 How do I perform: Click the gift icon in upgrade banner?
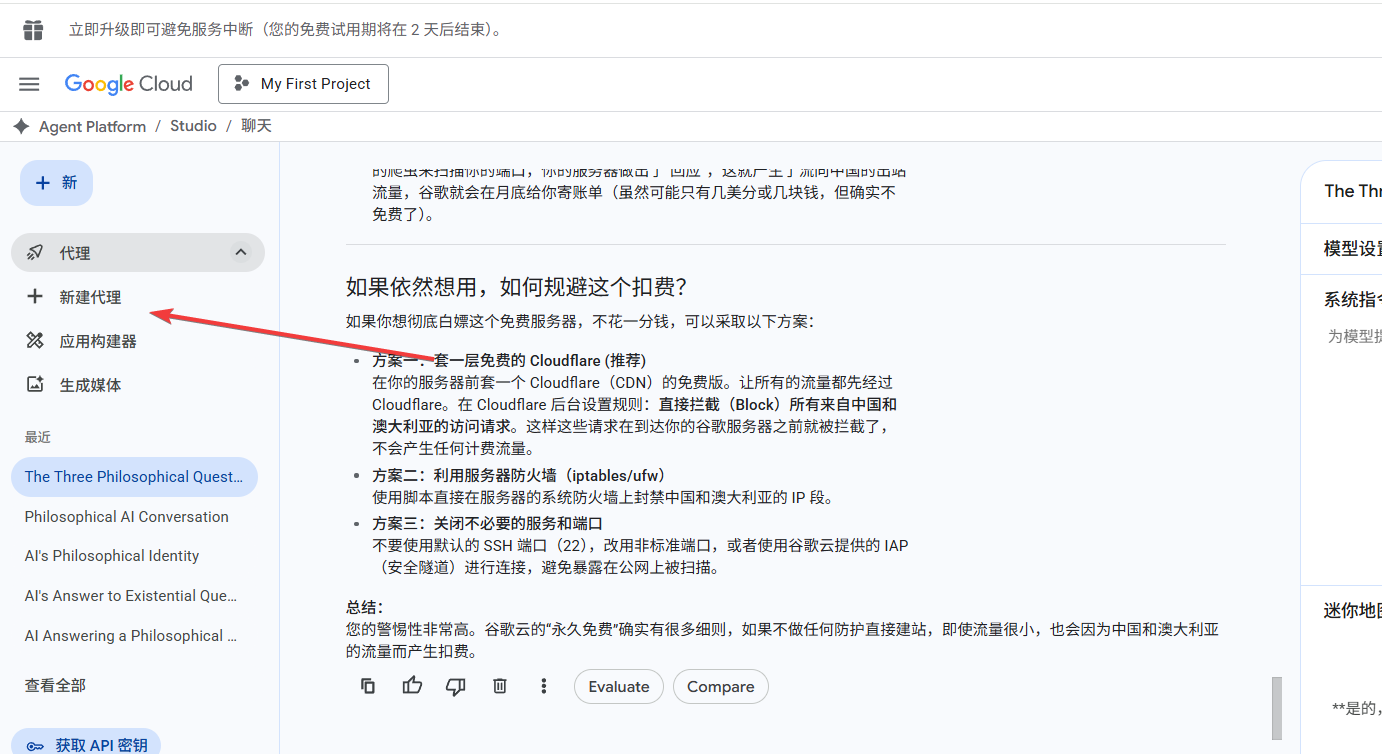tap(34, 30)
